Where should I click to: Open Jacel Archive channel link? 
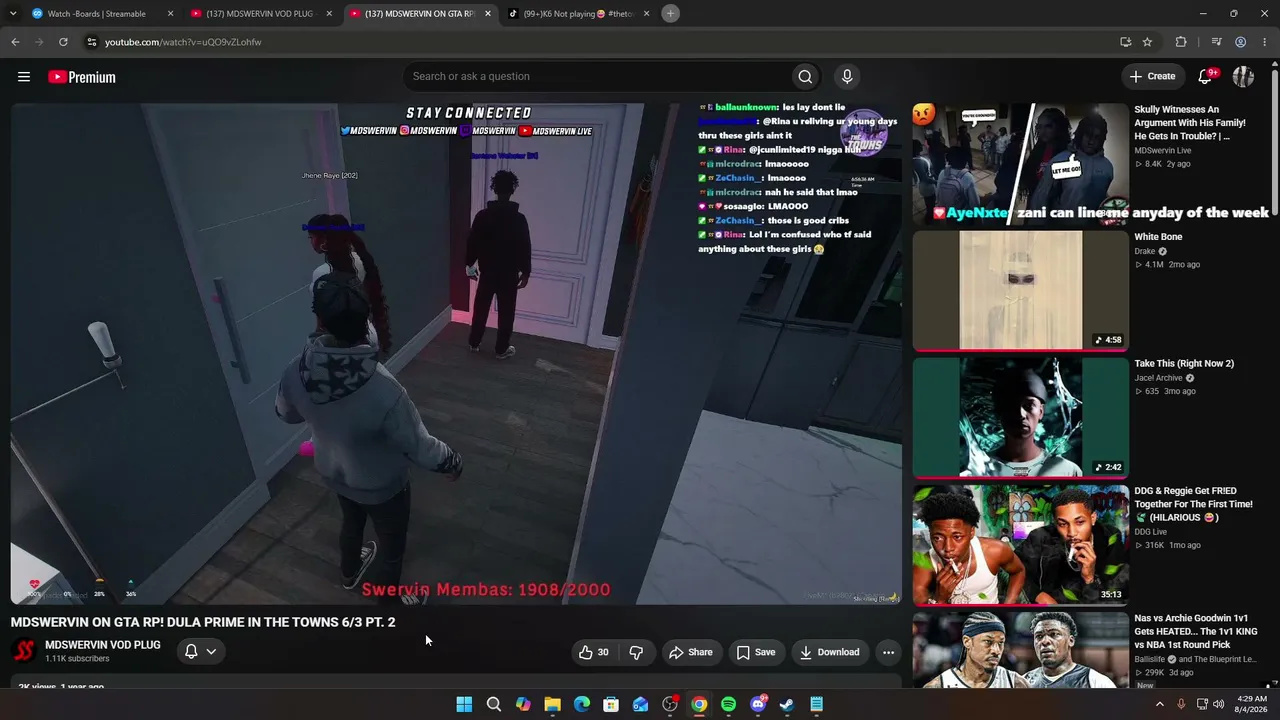pyautogui.click(x=1159, y=378)
